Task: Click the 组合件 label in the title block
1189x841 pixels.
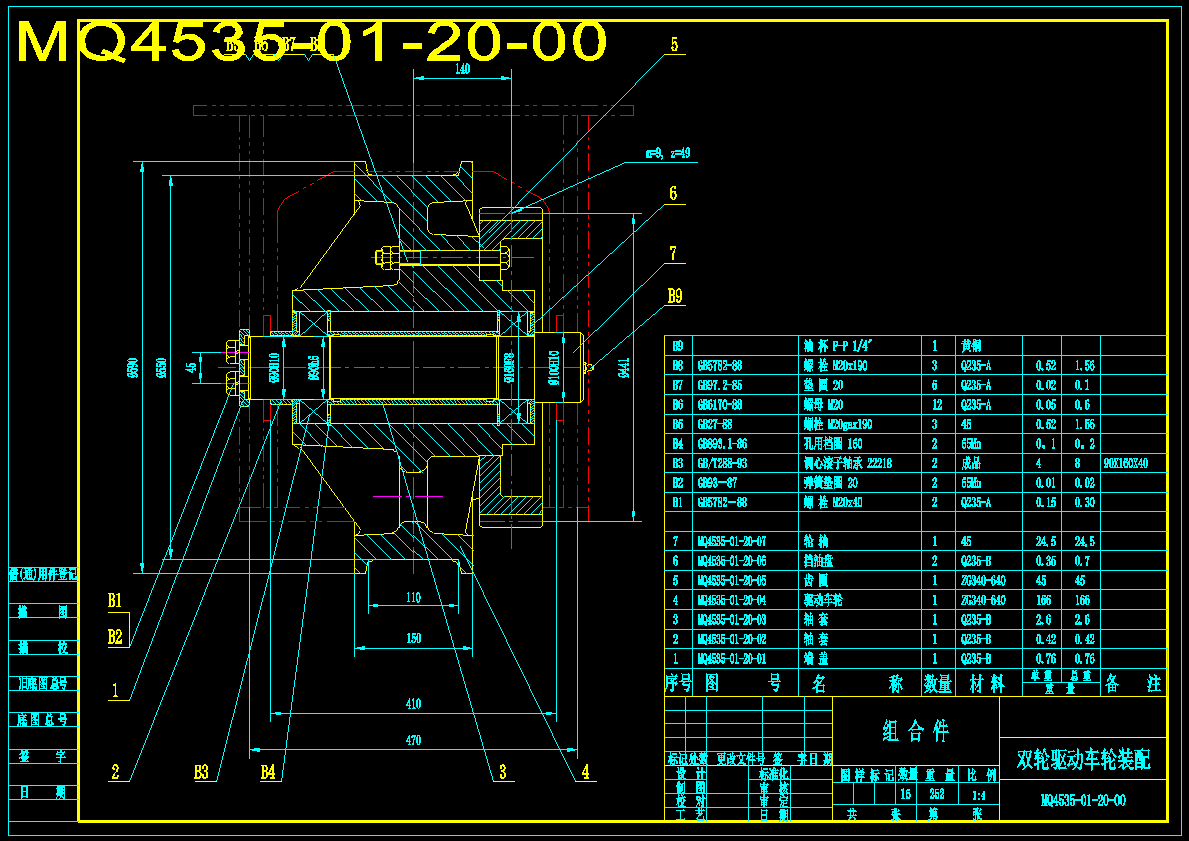Action: (915, 731)
